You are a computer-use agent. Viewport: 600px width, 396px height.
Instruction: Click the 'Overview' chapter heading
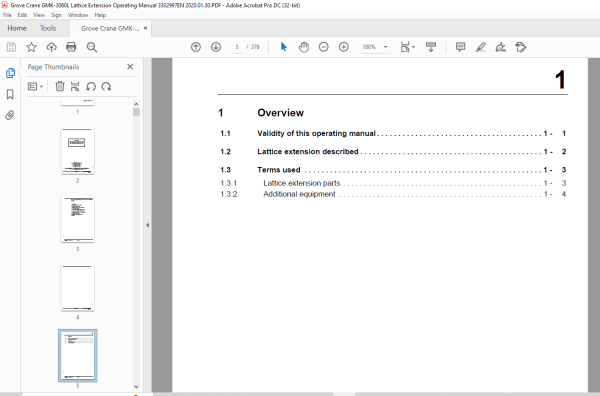coord(280,113)
